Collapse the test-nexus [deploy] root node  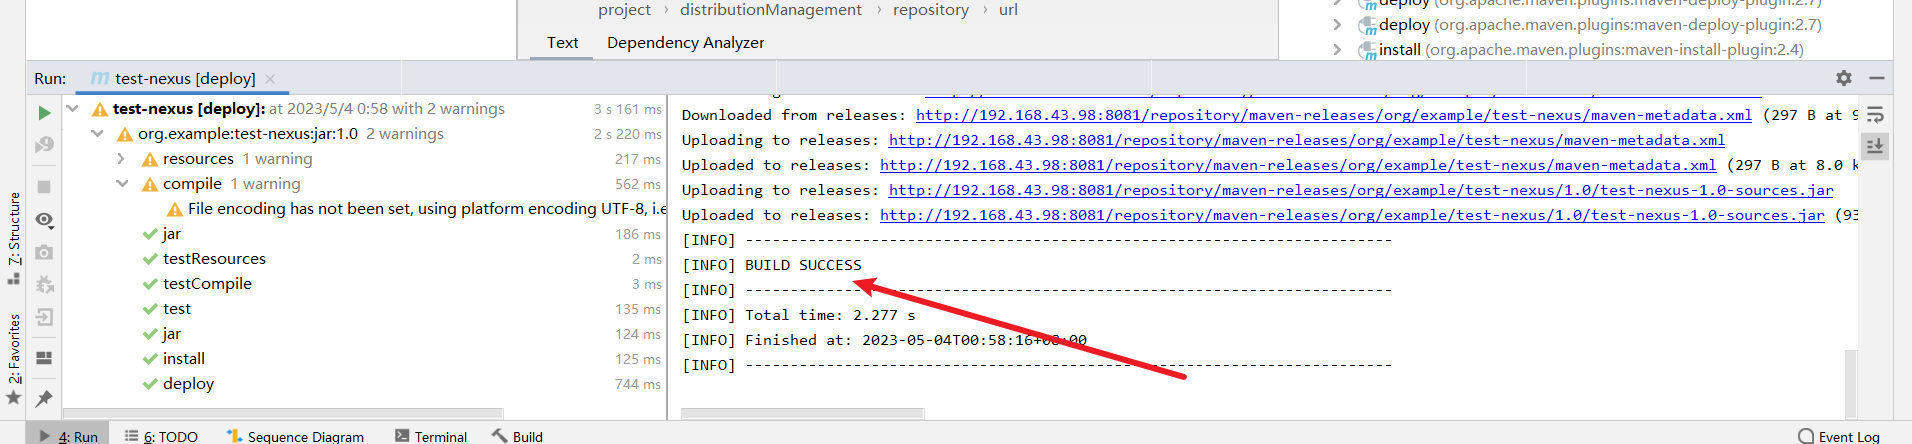[x=73, y=109]
